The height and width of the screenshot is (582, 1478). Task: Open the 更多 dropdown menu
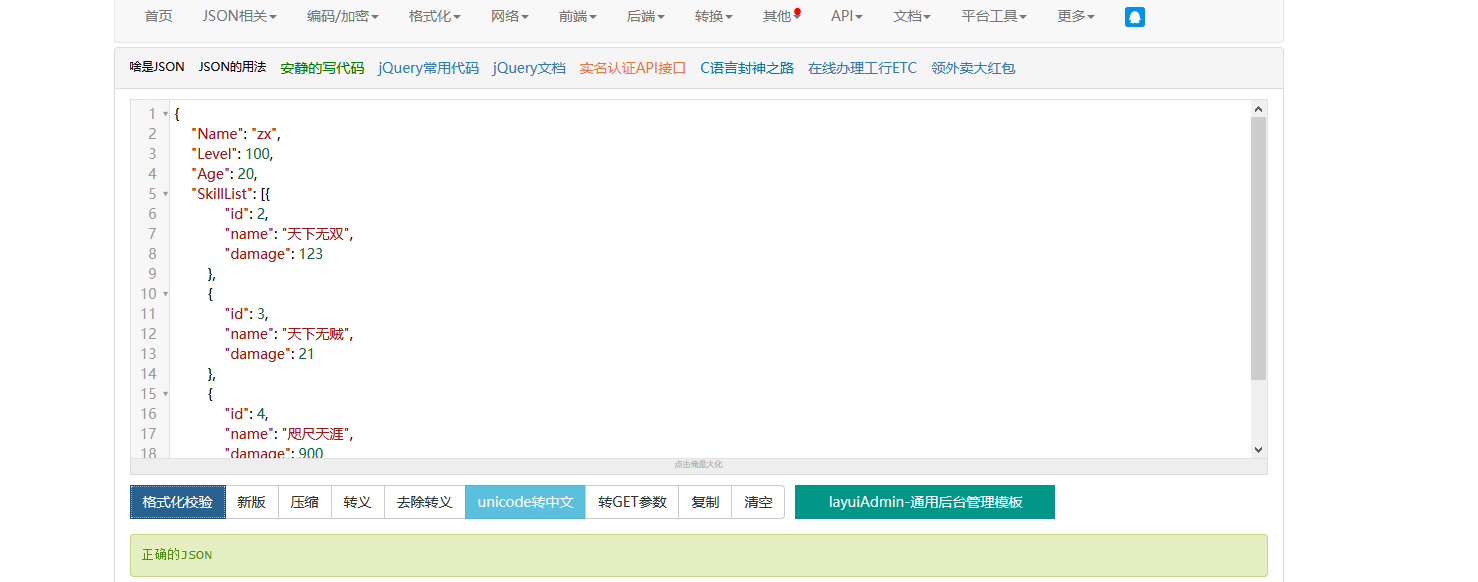coord(1076,16)
